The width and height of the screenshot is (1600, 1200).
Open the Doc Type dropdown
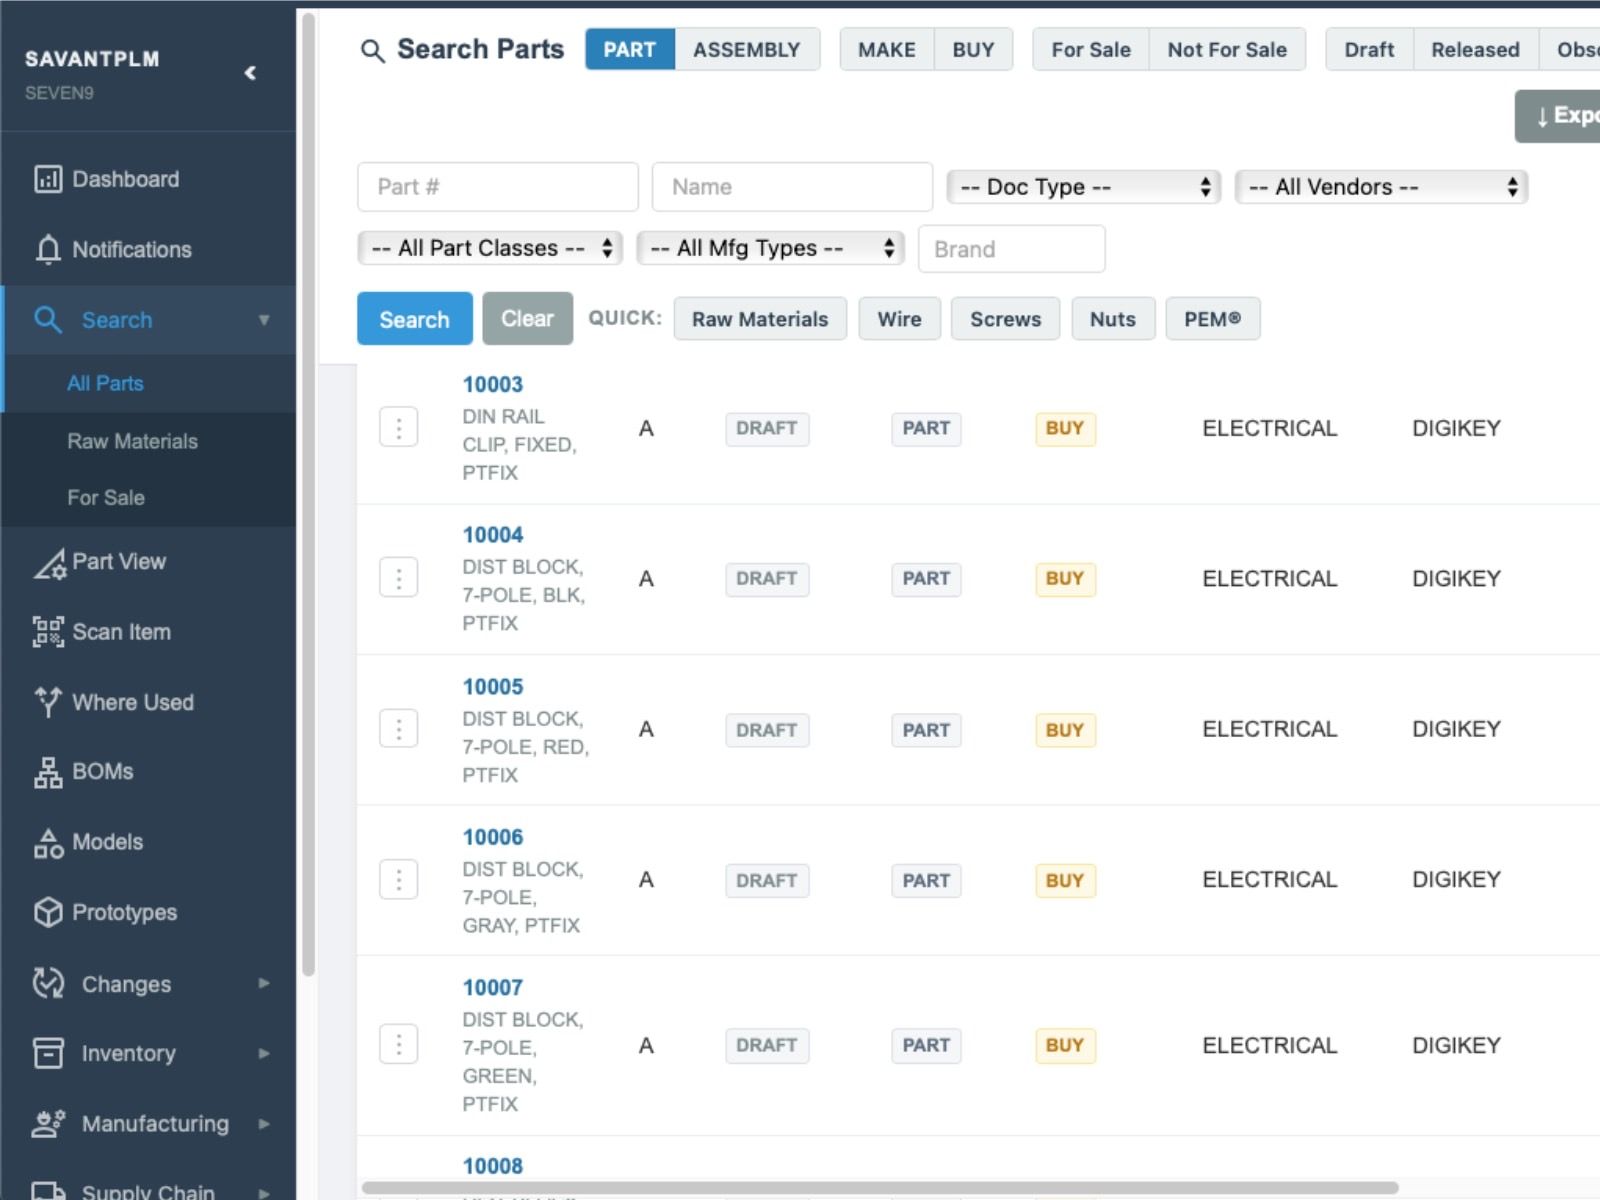(1084, 187)
